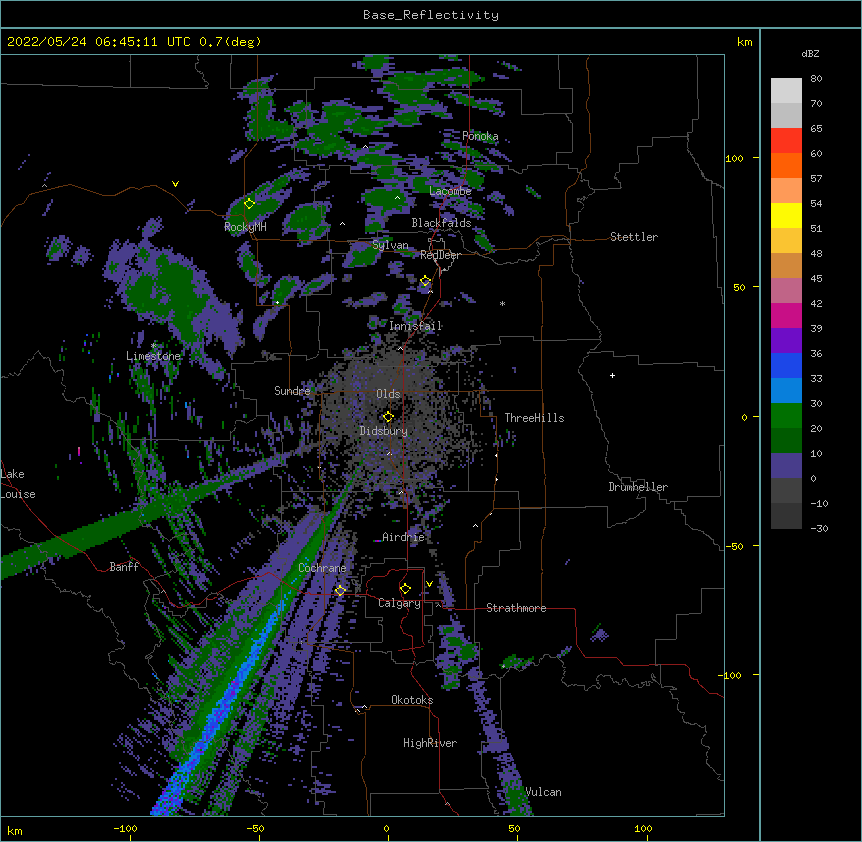Click the Lacombe city label

coord(450,191)
